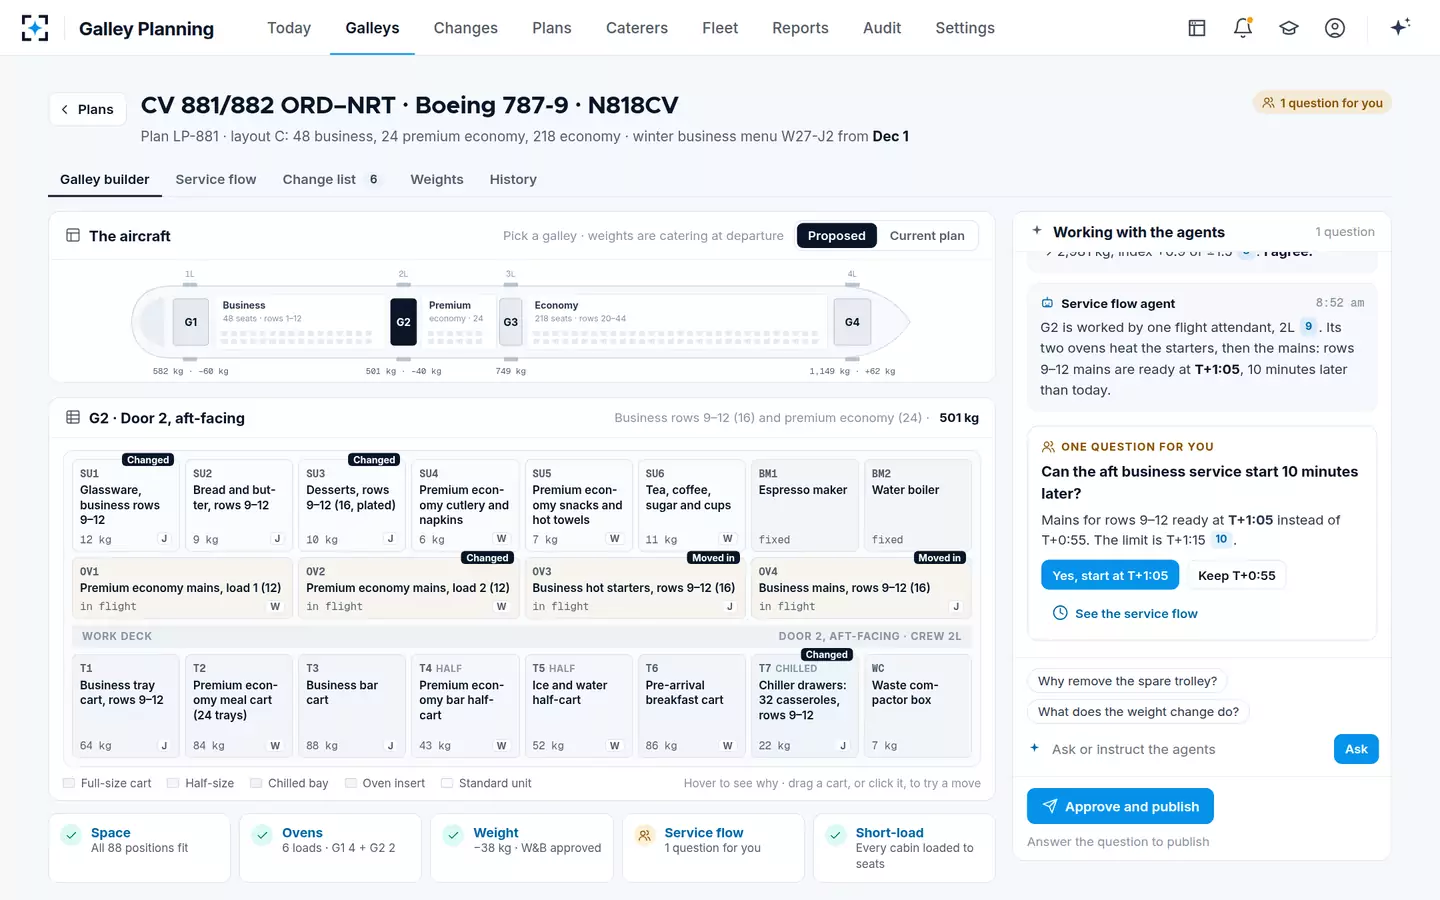Click the Short-load check status icon
This screenshot has height=900, width=1440.
click(836, 835)
